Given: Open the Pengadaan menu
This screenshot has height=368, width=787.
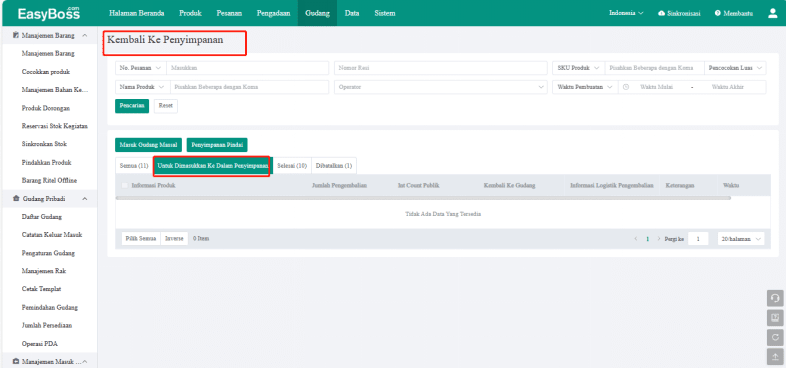Looking at the screenshot, I should [x=274, y=14].
